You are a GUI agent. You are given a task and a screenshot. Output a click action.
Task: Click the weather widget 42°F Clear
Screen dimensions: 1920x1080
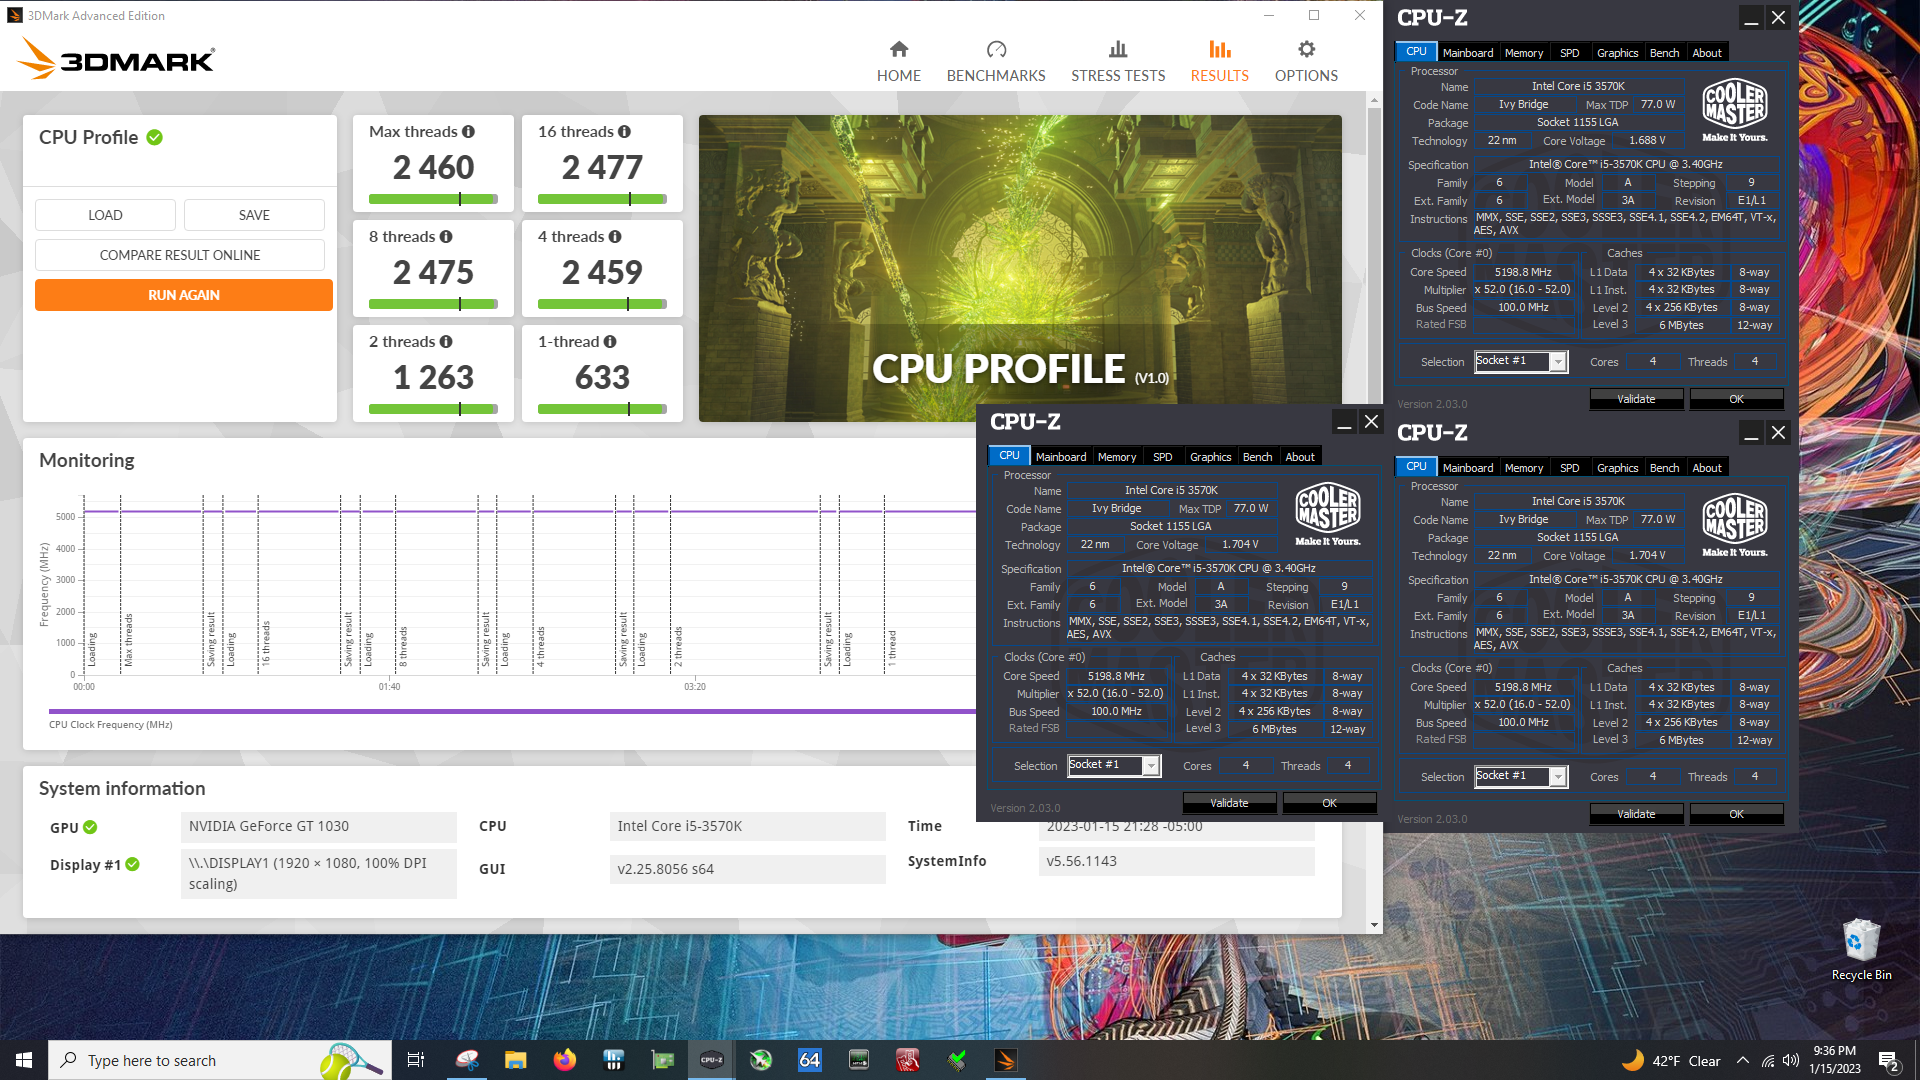[x=1672, y=1060]
